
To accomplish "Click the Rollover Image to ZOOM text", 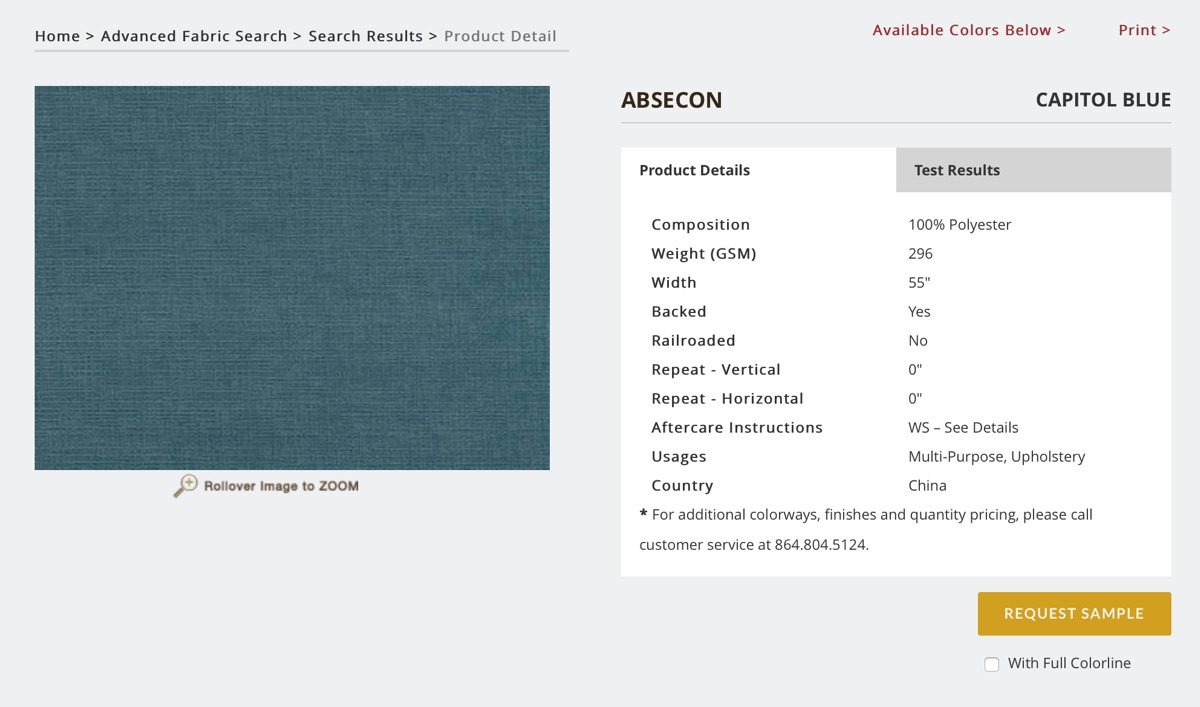I will [x=281, y=486].
